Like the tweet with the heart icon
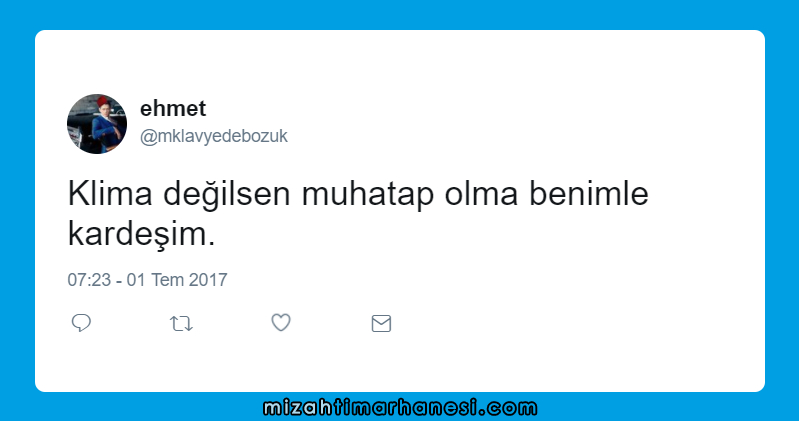 [281, 323]
